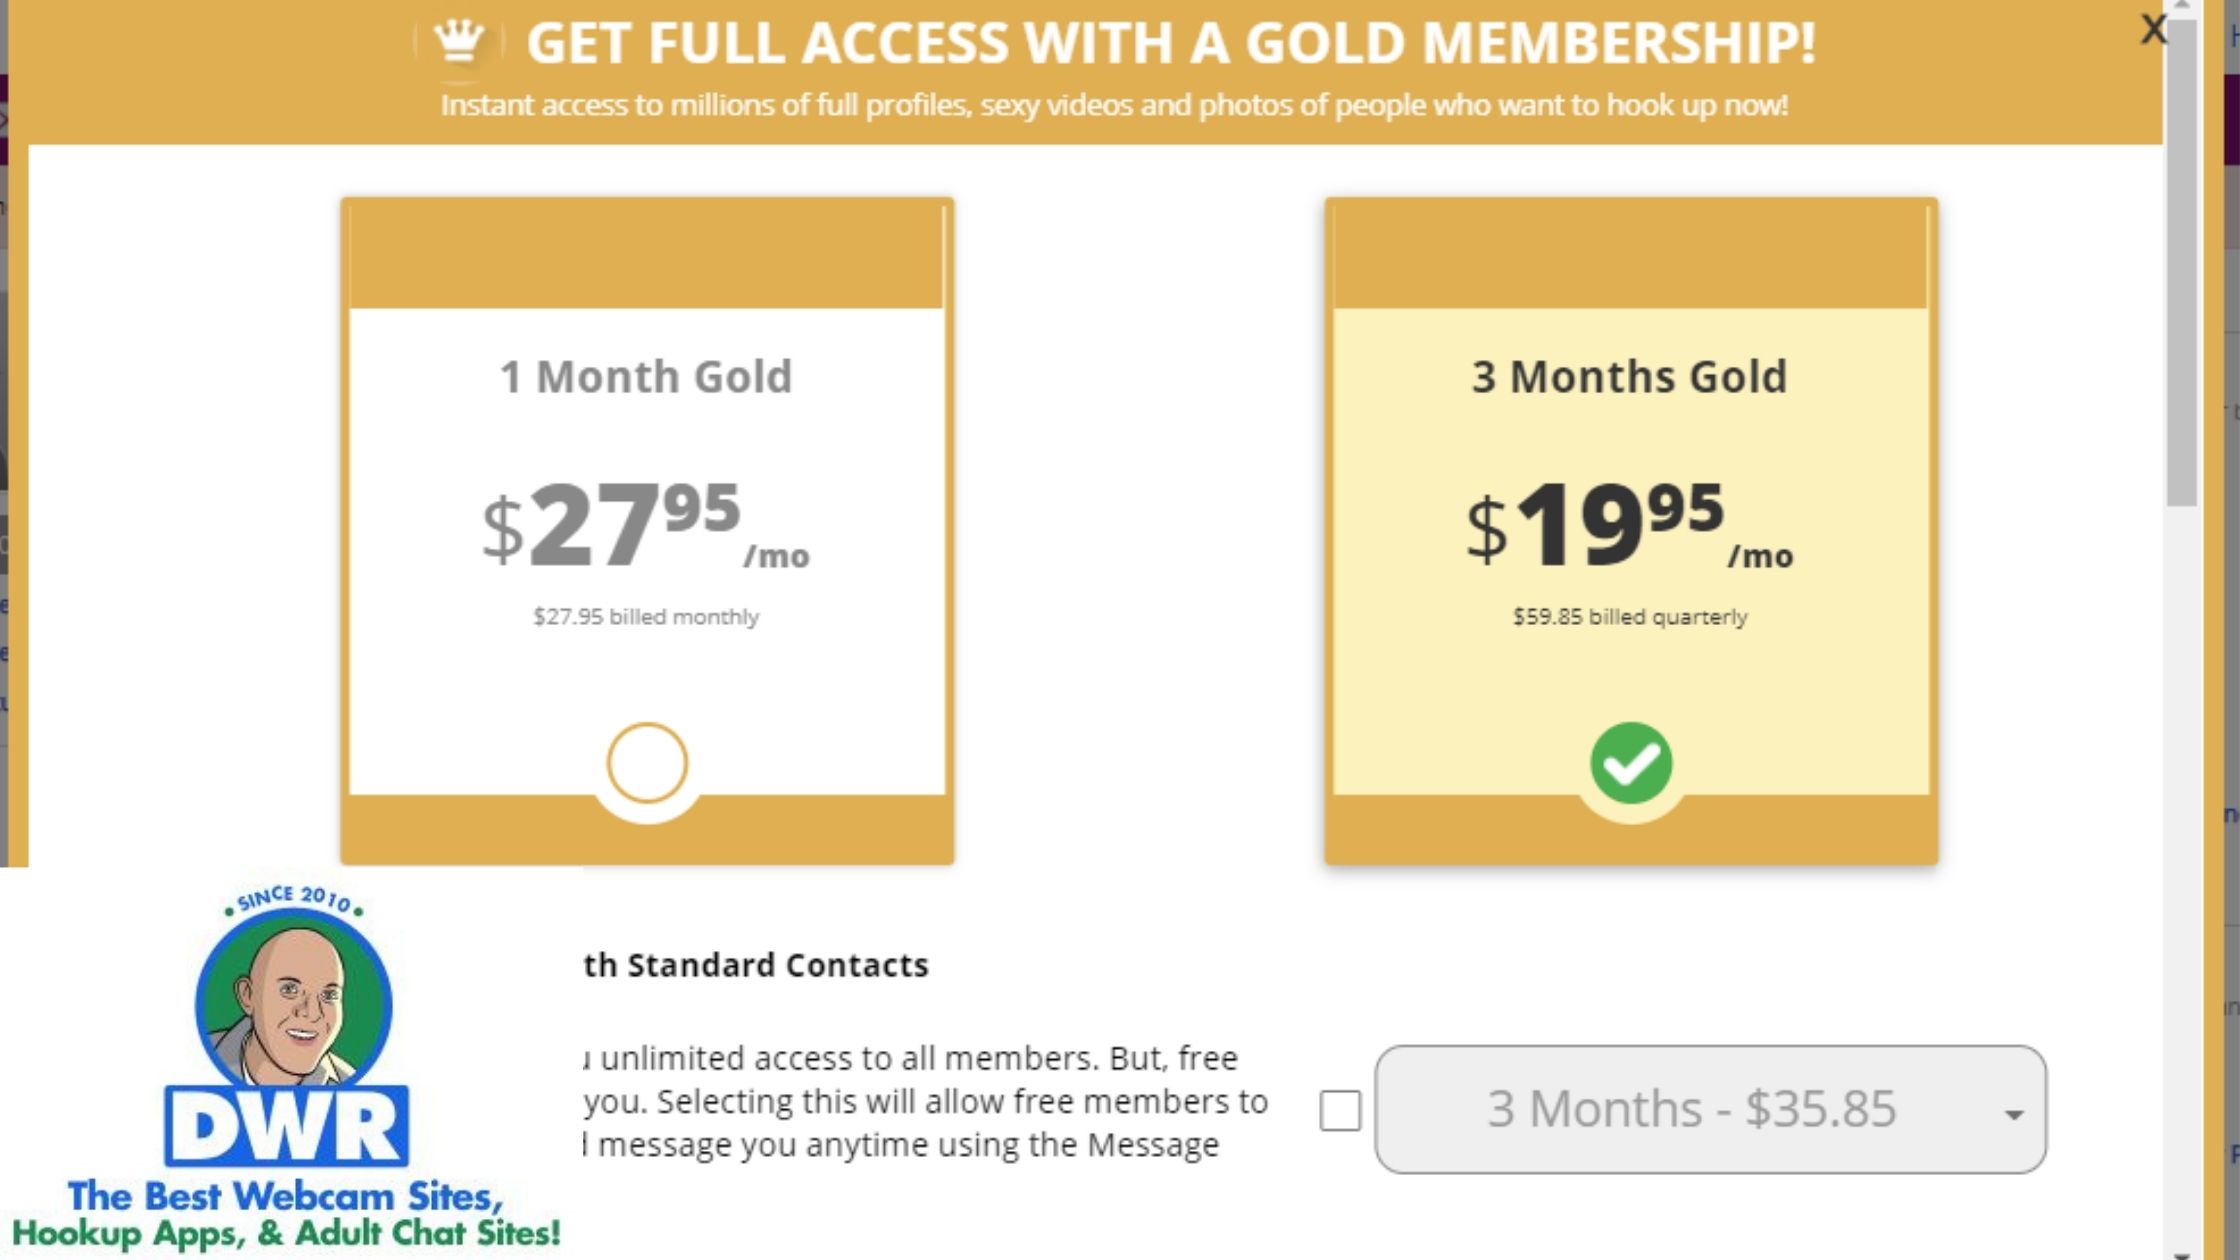Select the "3 Months Gold" plan title
The width and height of the screenshot is (2240, 1260).
[x=1629, y=377]
